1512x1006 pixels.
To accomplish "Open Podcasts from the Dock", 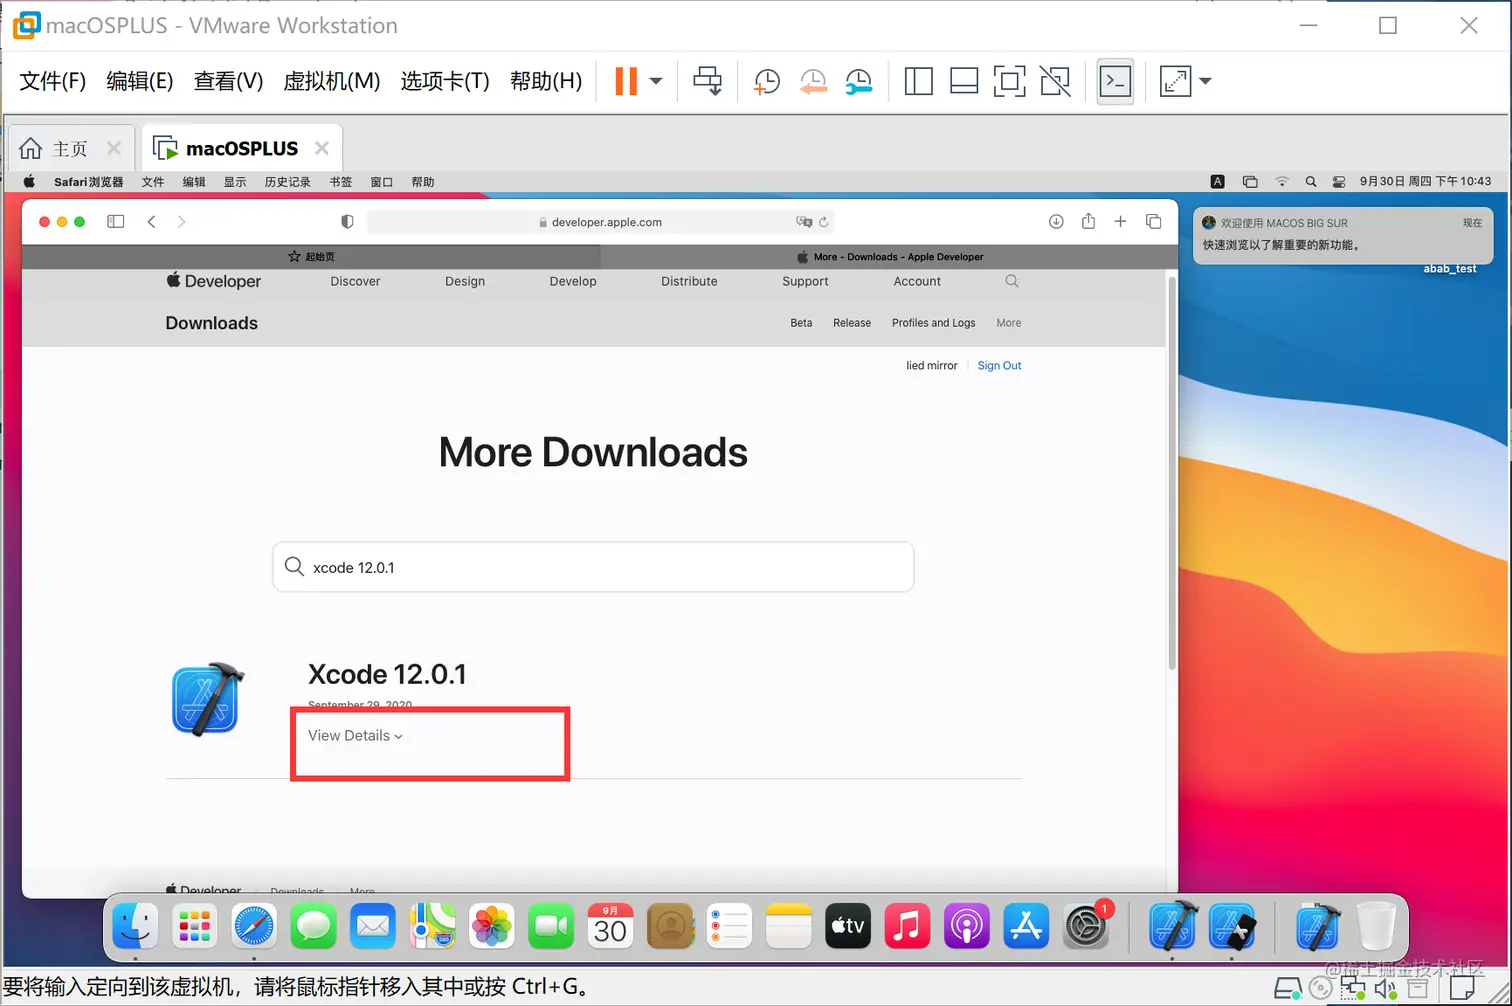I will pyautogui.click(x=967, y=926).
